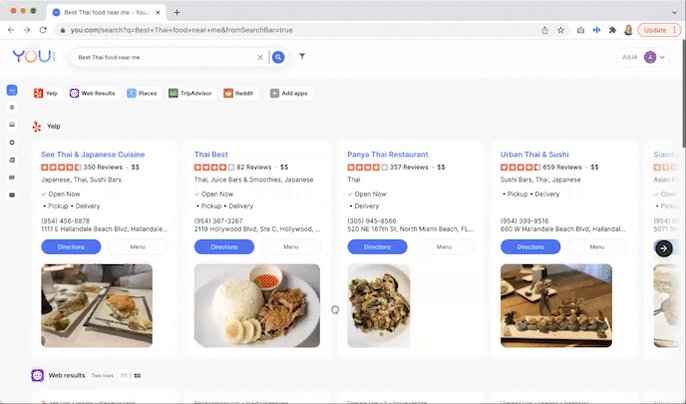The image size is (686, 404).
Task: Click the address bar URL
Action: click(182, 30)
